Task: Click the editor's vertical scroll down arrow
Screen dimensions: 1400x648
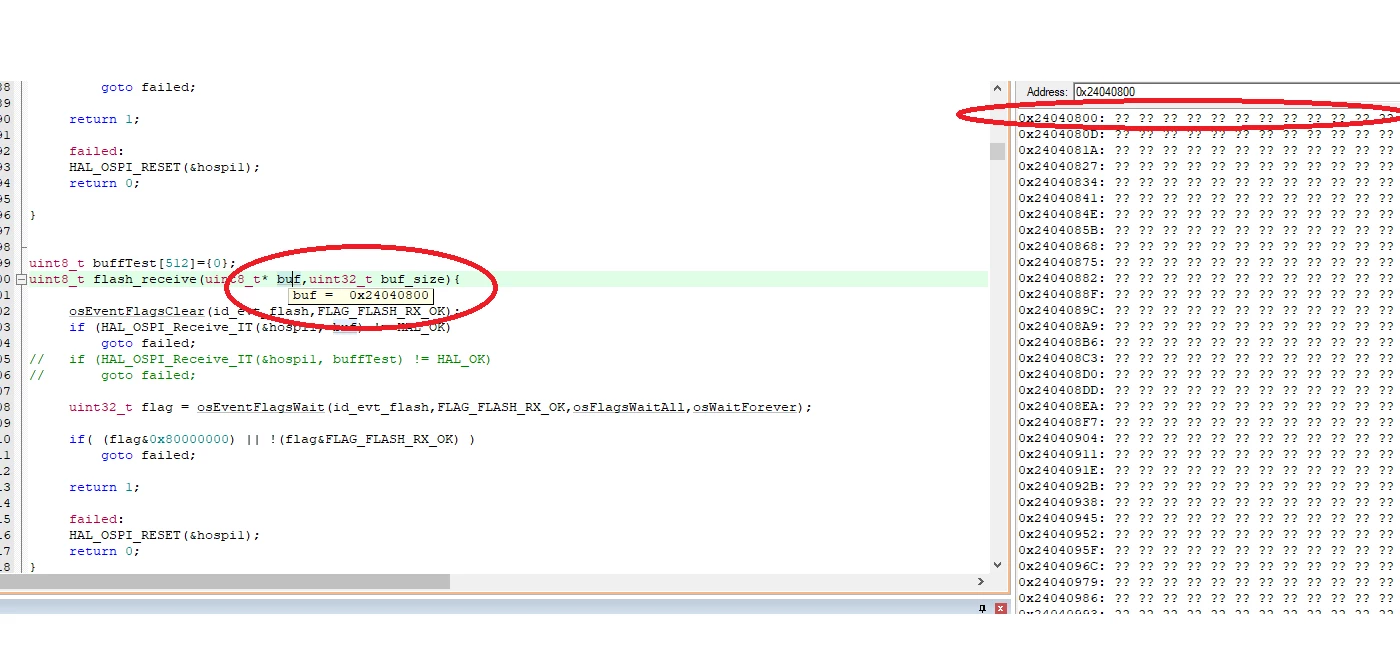Action: pos(997,565)
